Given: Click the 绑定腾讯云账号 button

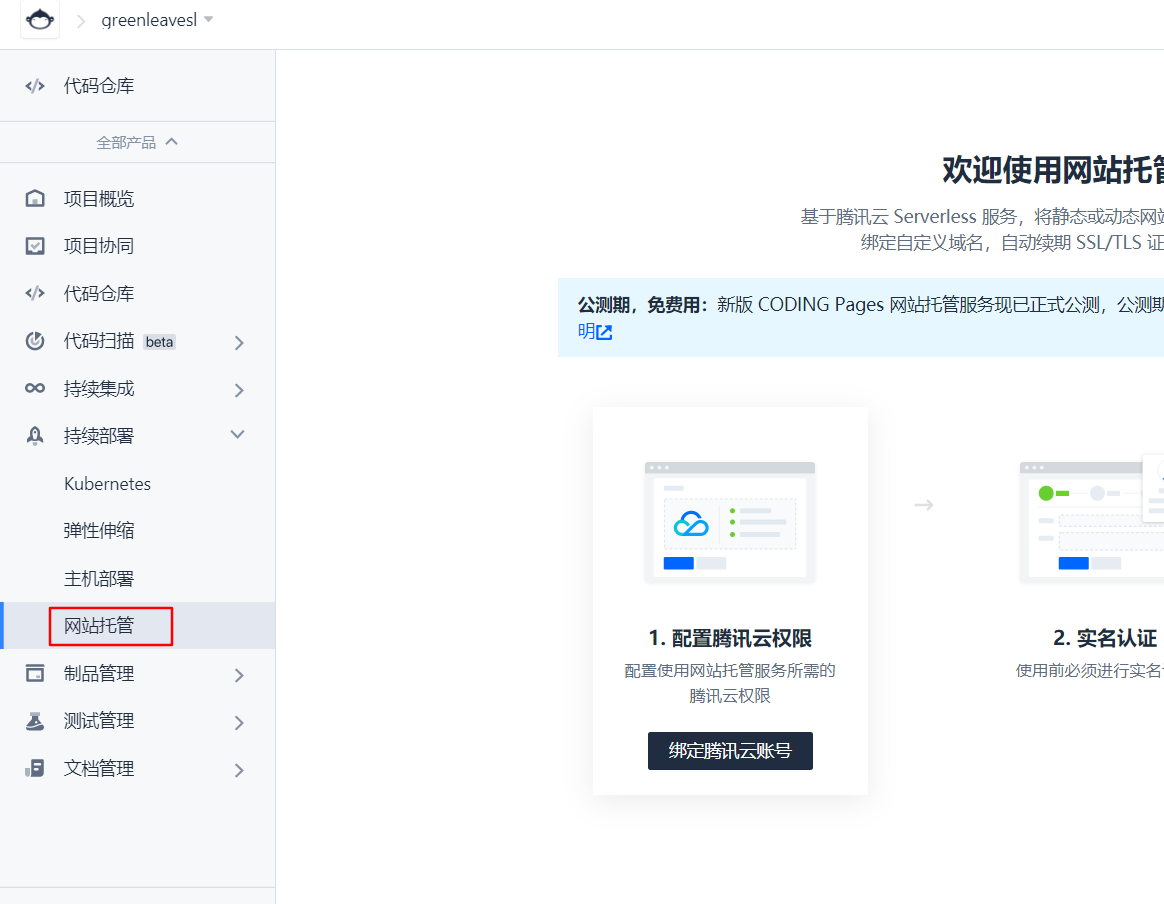Looking at the screenshot, I should click(x=730, y=750).
